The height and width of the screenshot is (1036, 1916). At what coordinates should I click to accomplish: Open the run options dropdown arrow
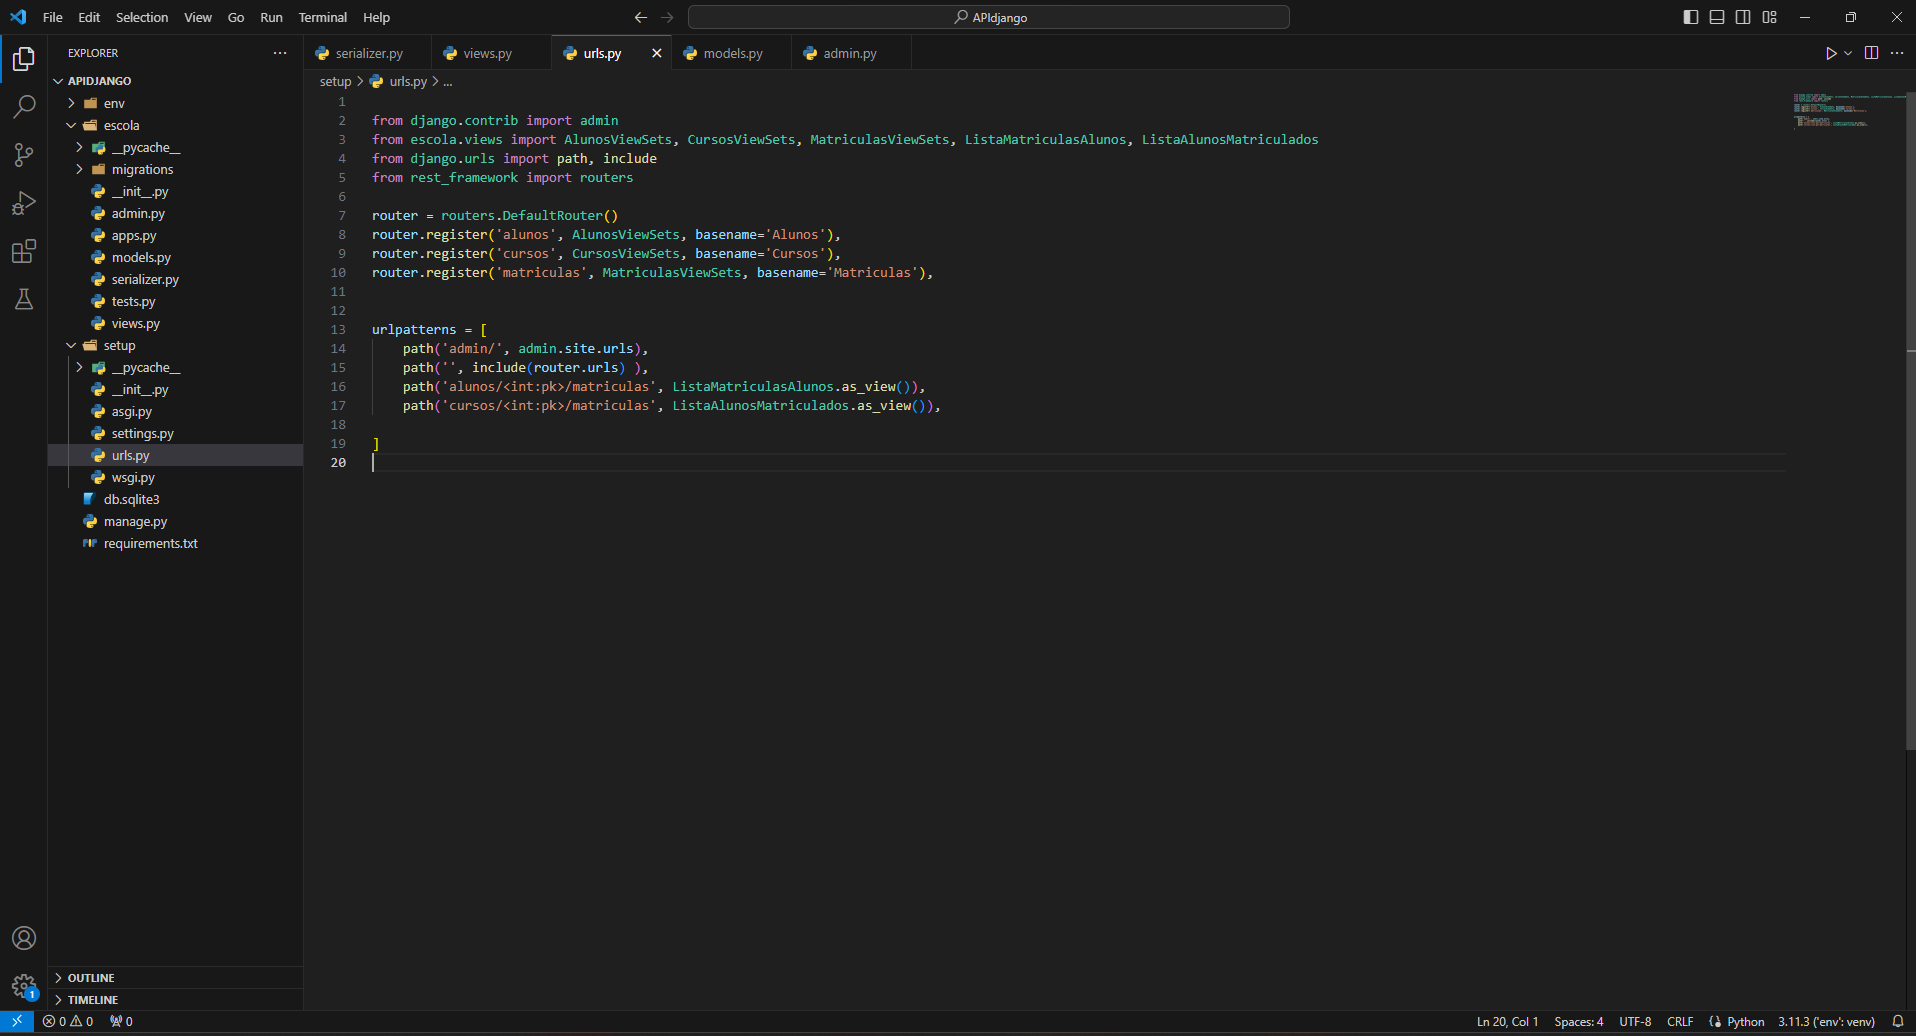[1848, 53]
